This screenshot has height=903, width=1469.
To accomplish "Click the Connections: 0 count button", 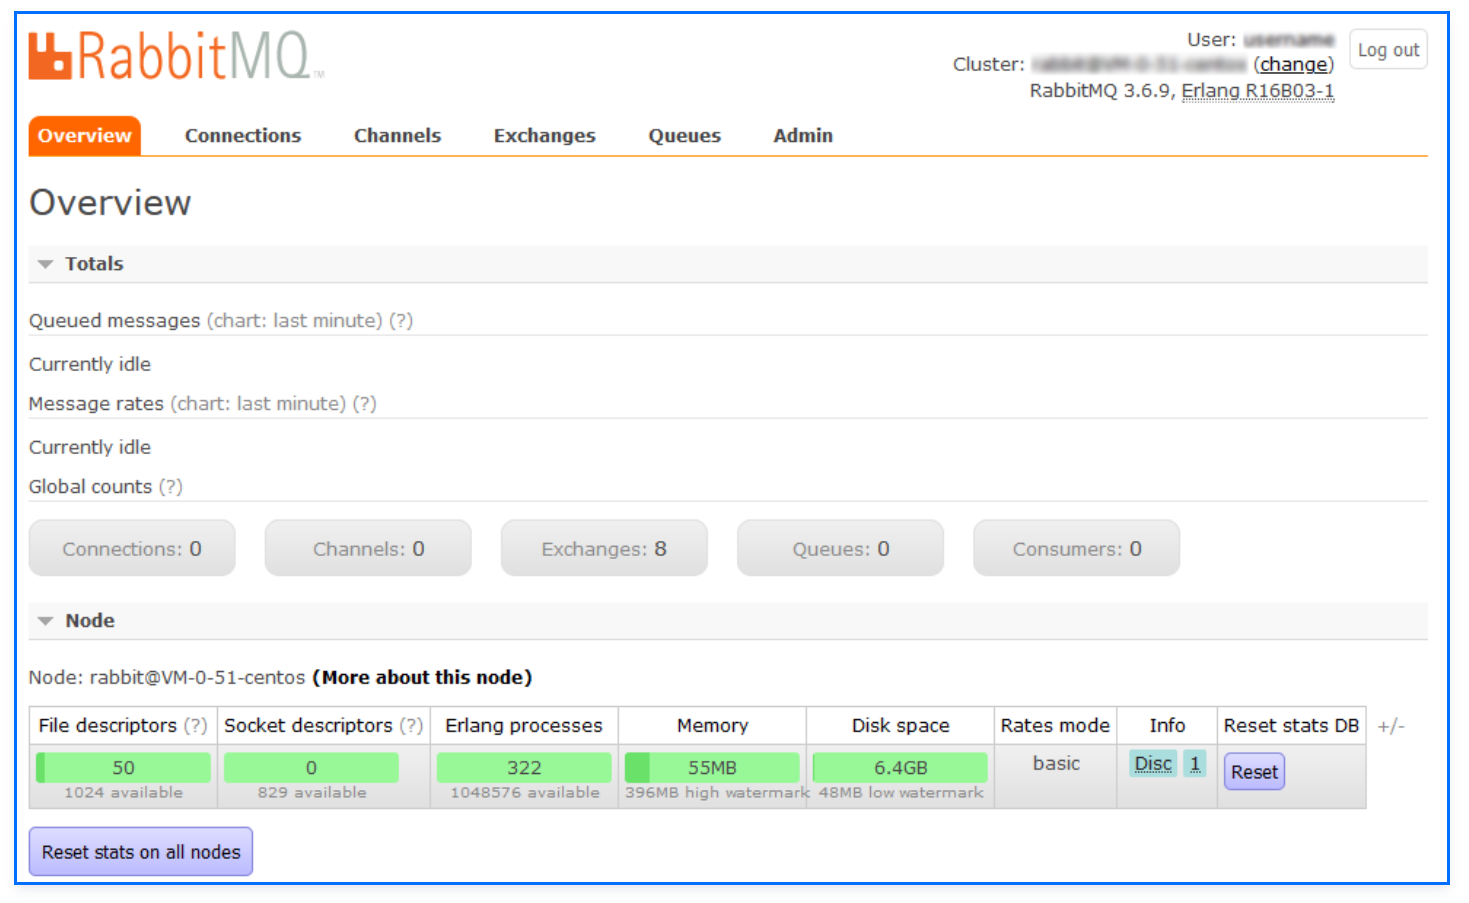I will click(x=132, y=548).
